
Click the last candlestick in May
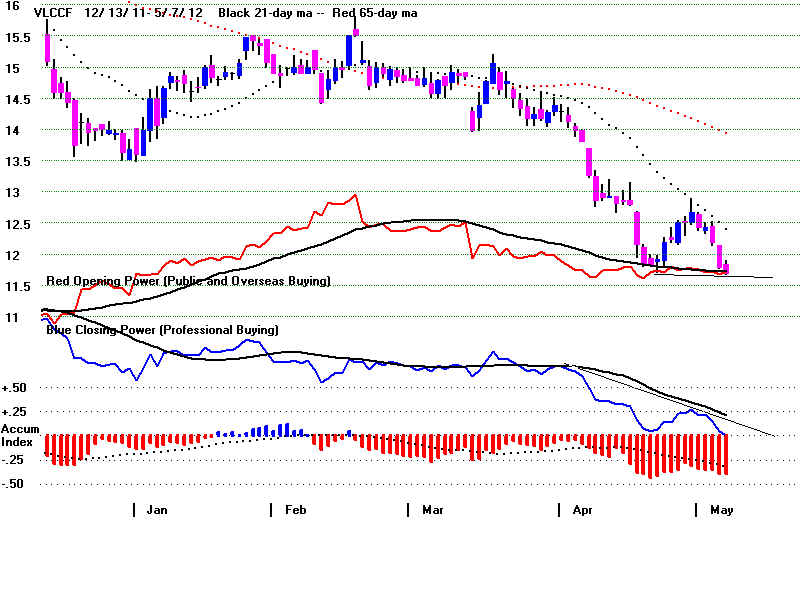[x=726, y=267]
